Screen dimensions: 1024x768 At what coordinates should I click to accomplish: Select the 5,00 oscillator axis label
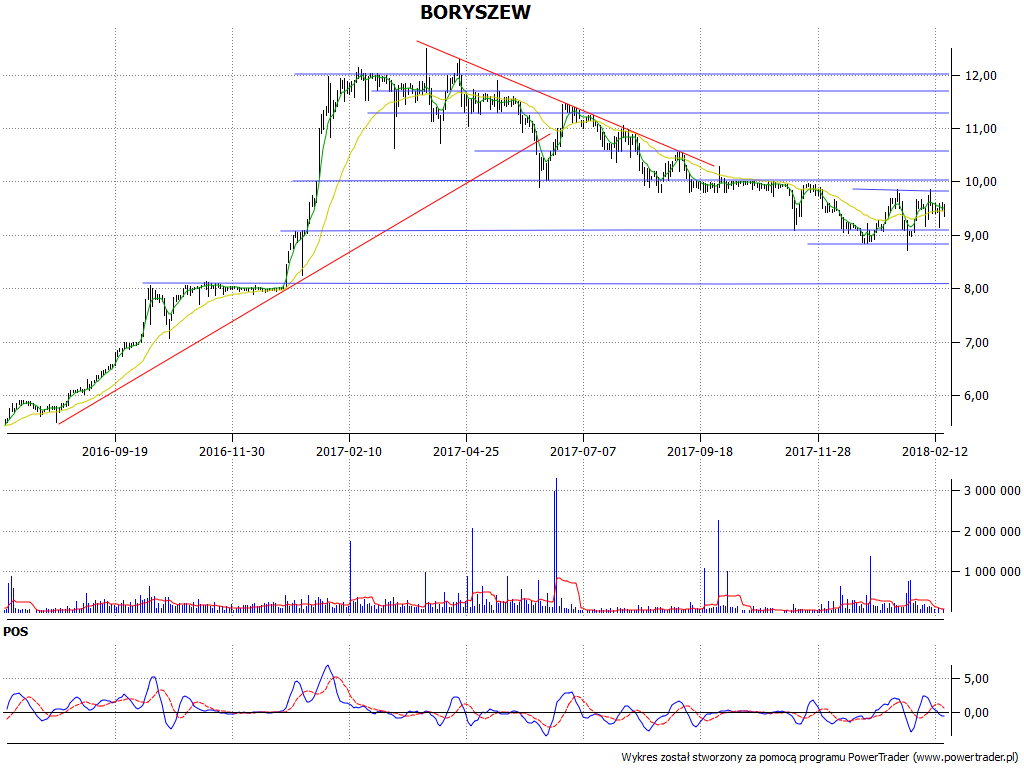(976, 679)
